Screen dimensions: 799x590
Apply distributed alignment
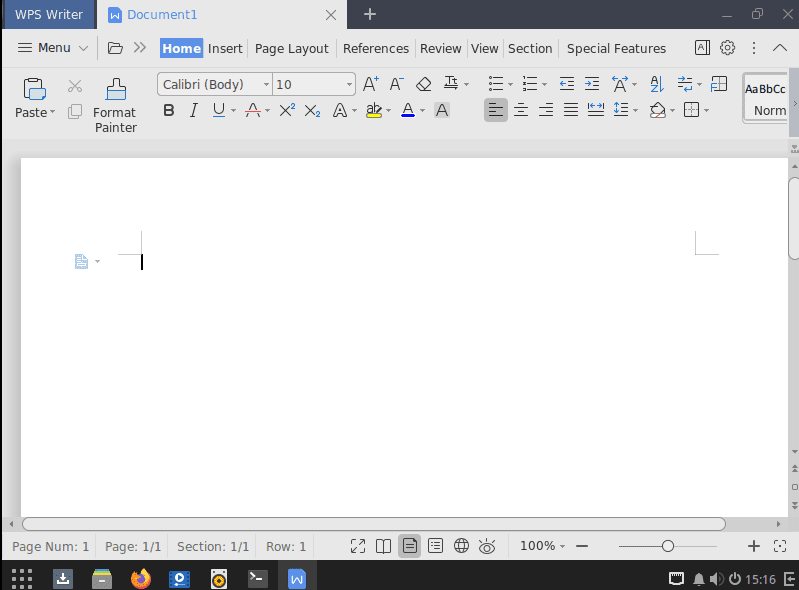pyautogui.click(x=596, y=110)
